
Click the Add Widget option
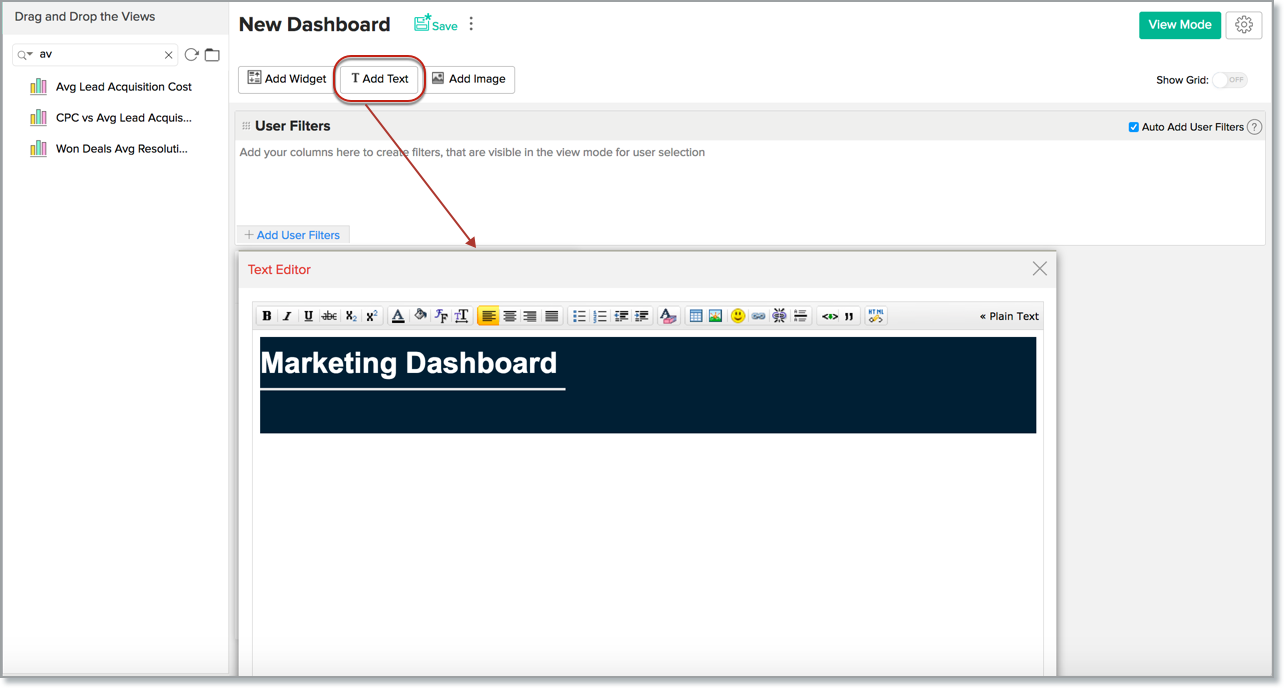tap(285, 79)
